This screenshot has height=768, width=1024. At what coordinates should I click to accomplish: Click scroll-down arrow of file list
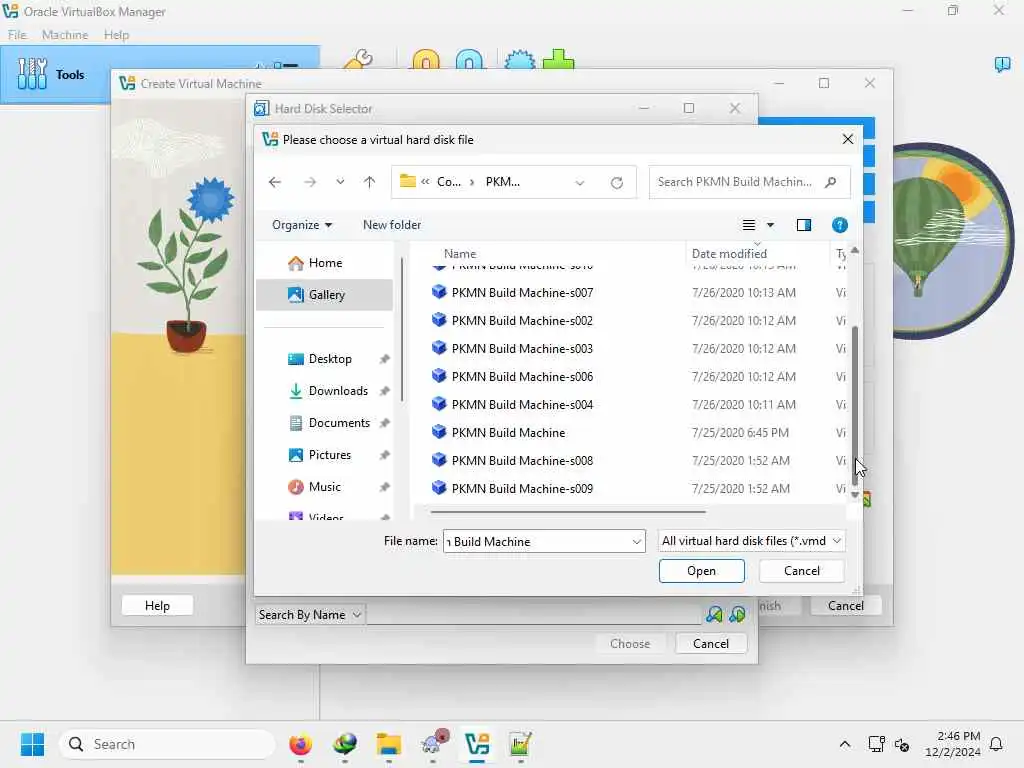855,495
